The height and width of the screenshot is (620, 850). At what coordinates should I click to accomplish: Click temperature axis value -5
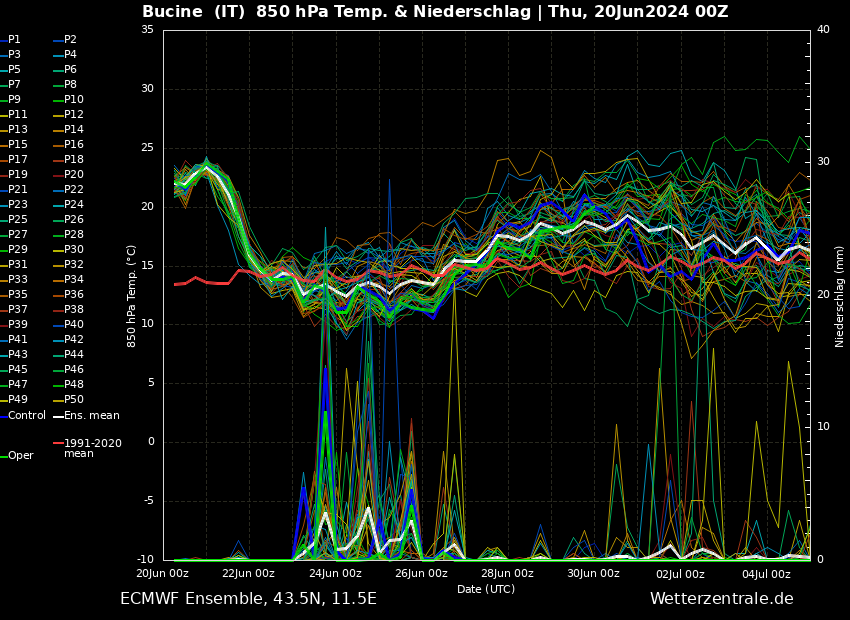[148, 501]
